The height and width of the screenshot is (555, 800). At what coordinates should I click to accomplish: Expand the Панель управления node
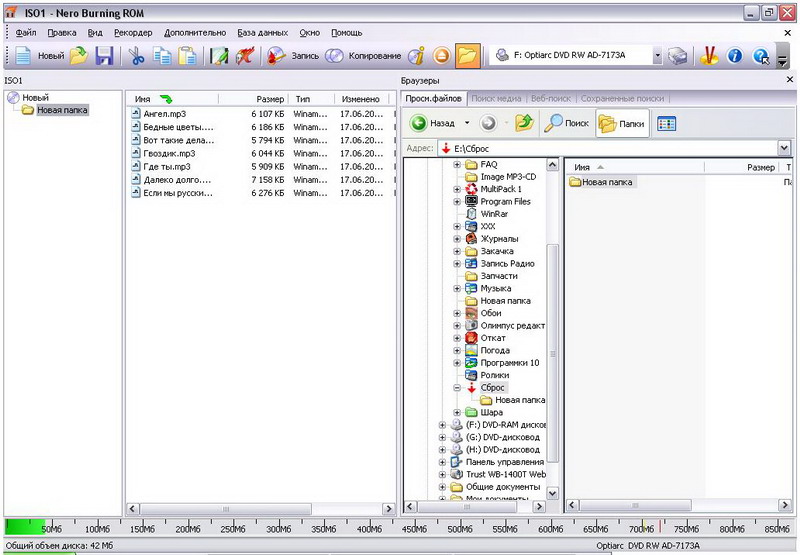442,462
